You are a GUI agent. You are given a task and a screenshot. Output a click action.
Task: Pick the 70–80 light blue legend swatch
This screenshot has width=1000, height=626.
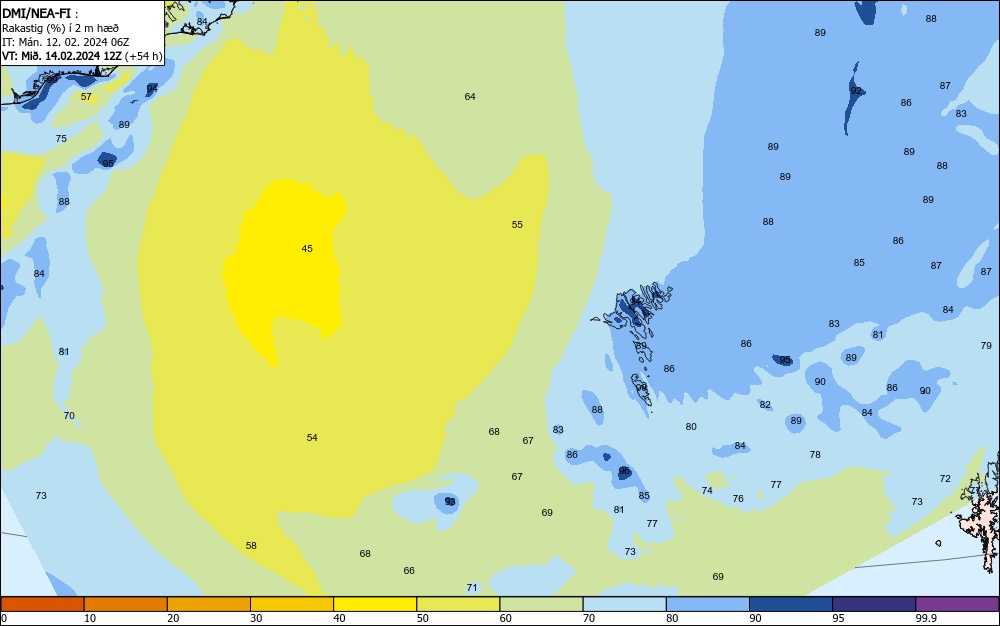(x=624, y=604)
